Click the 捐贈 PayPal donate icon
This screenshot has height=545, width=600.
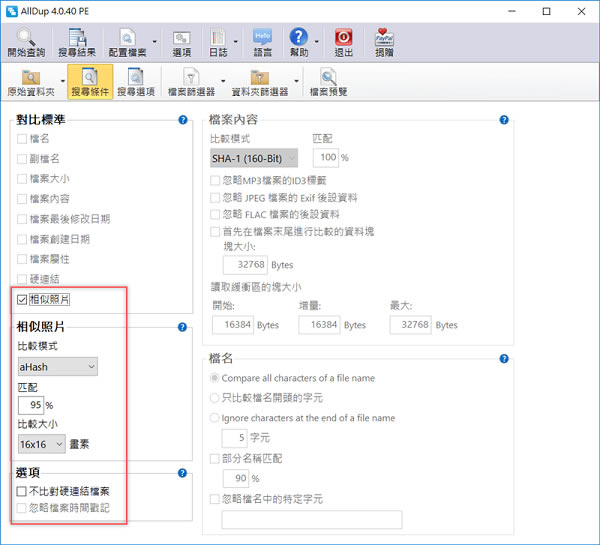(383, 39)
